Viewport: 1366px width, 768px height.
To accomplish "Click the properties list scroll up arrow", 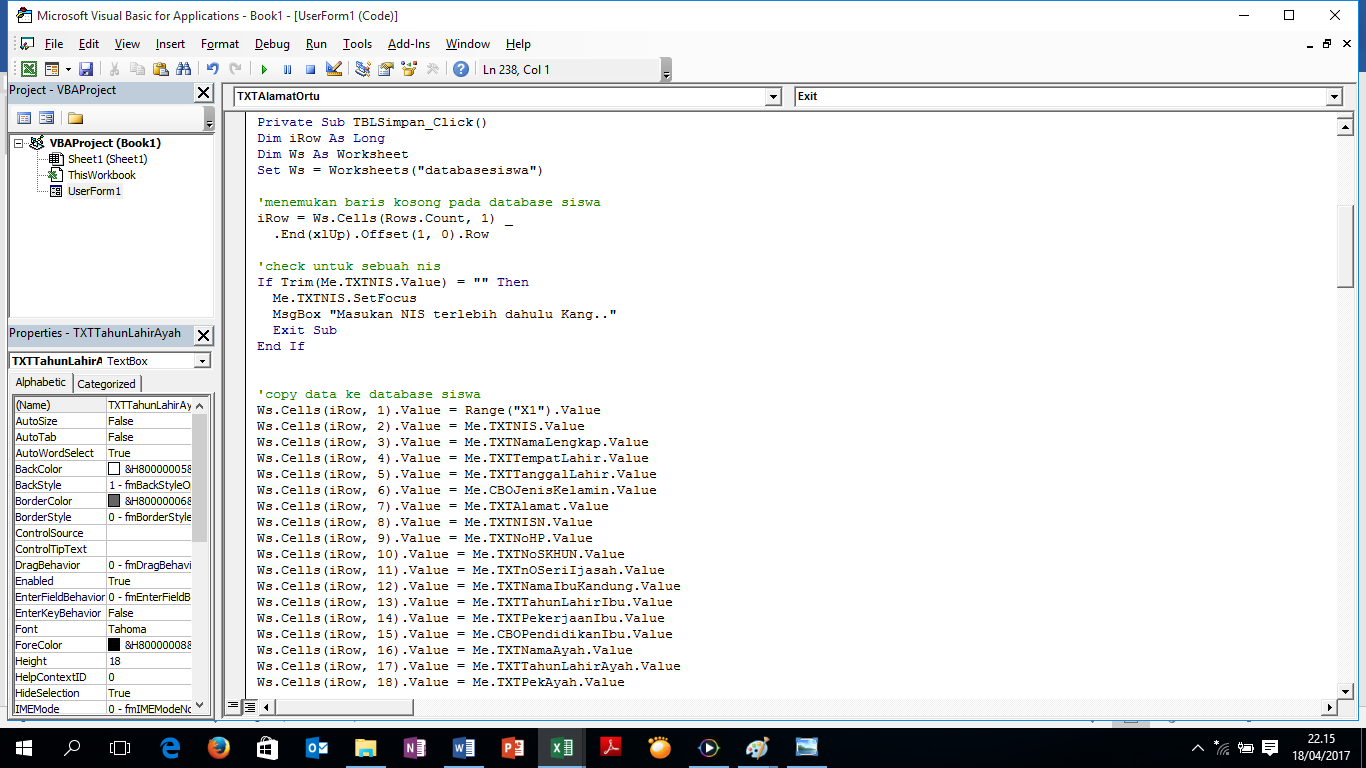I will pos(200,405).
